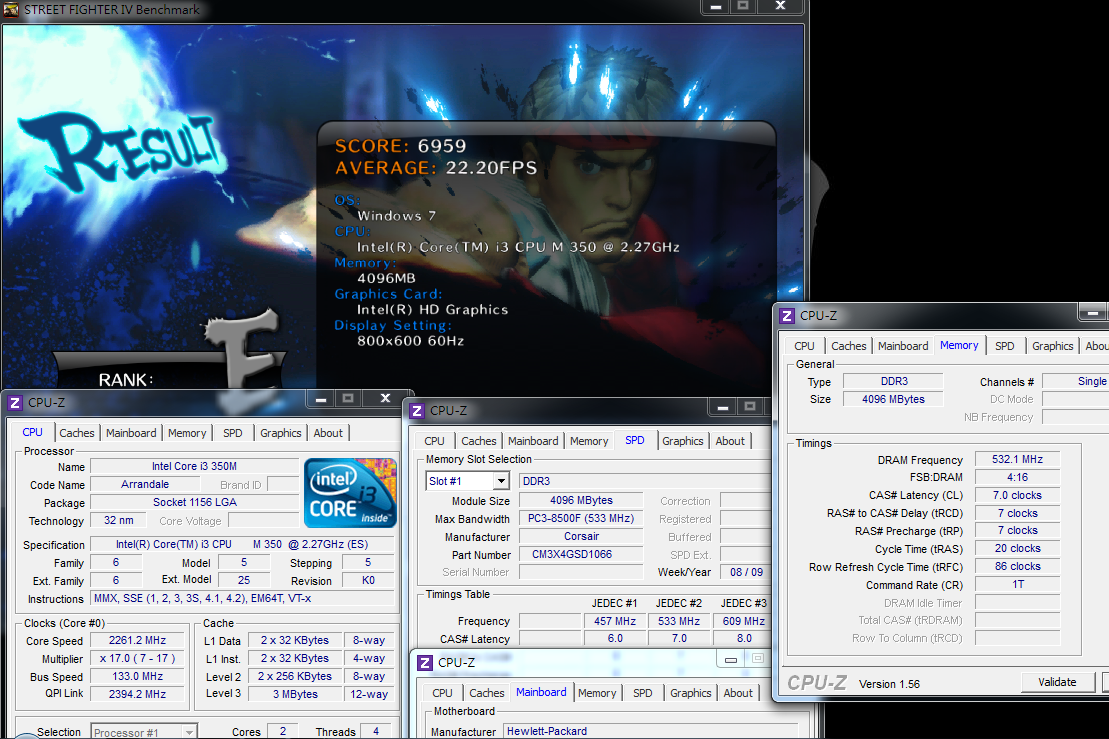
Task: Click the code name value "Arrandale"
Action: 145,484
